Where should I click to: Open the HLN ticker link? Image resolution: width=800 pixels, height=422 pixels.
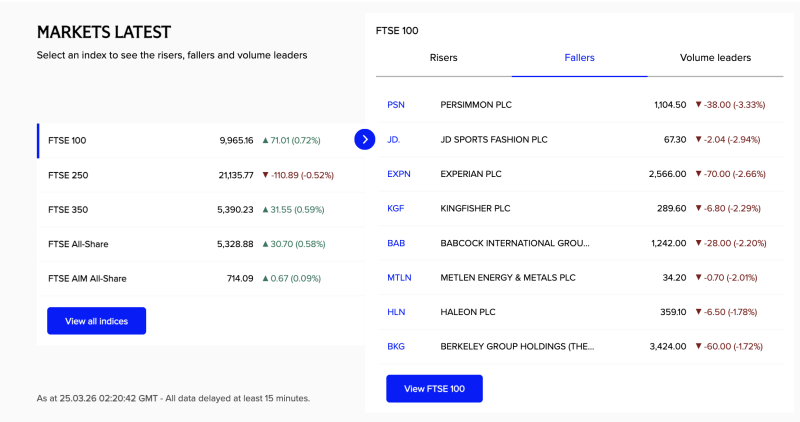pyautogui.click(x=396, y=312)
